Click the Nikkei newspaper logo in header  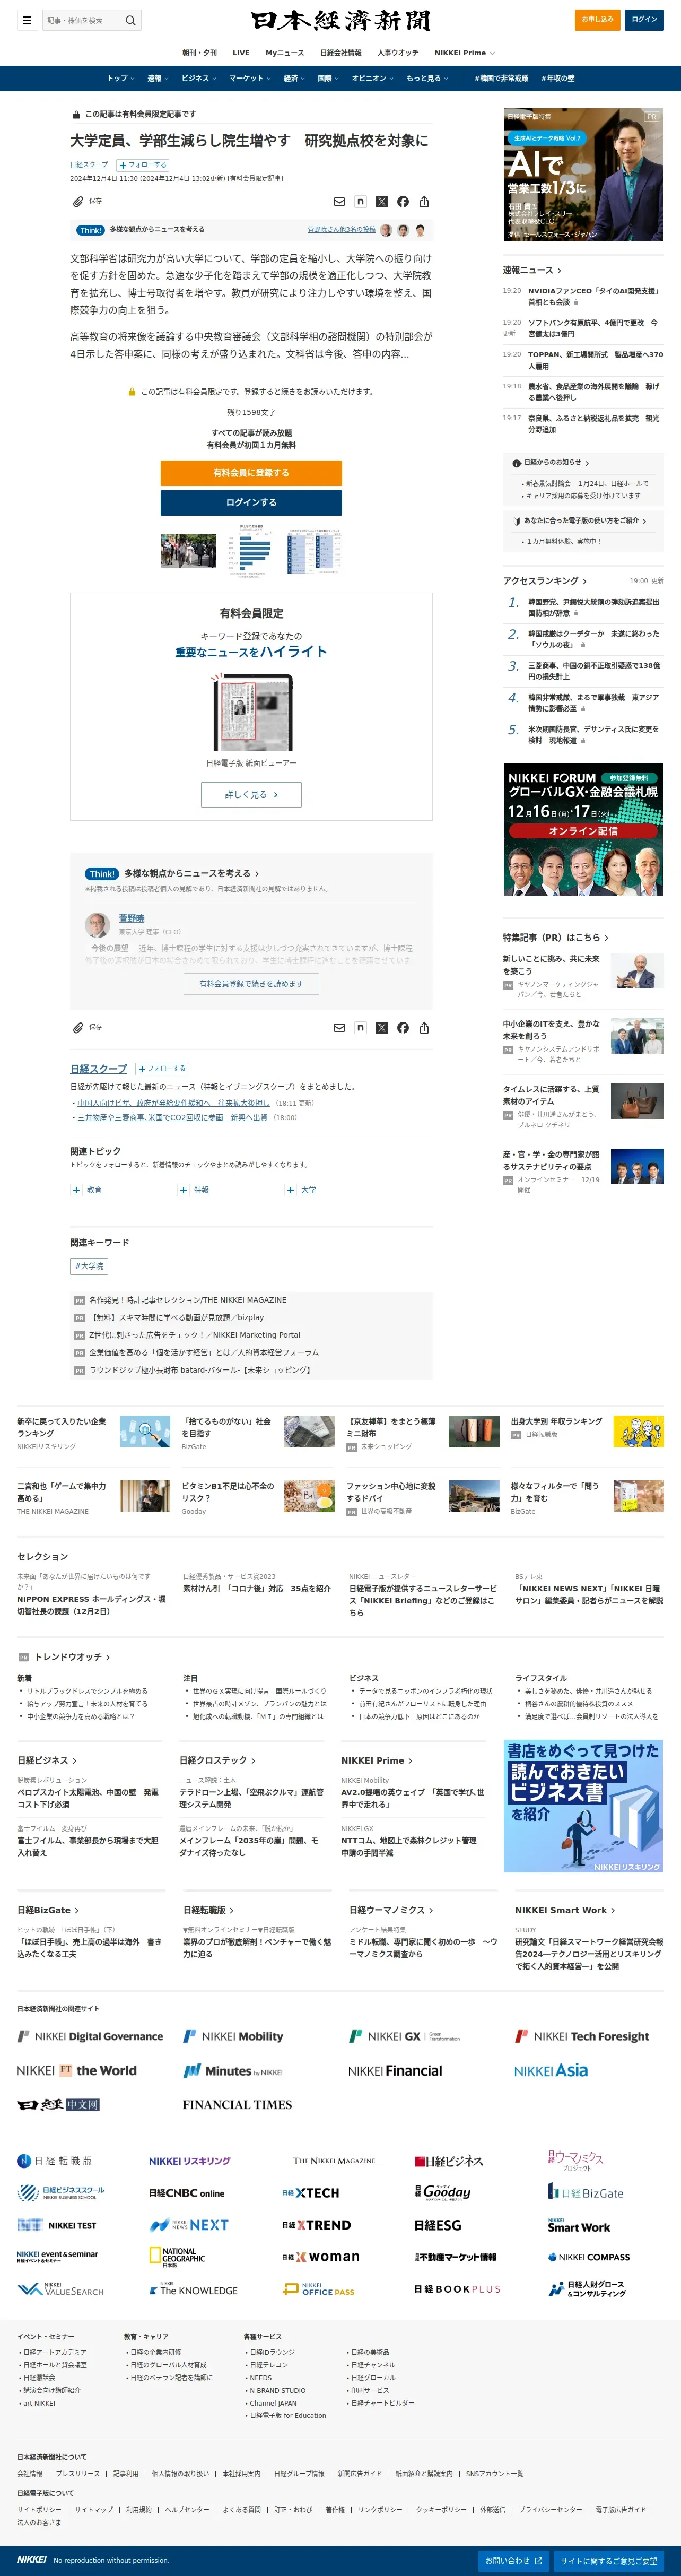pyautogui.click(x=341, y=20)
